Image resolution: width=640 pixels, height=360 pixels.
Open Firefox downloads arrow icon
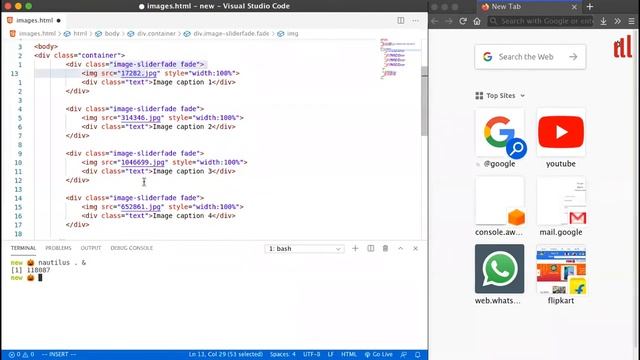(x=603, y=21)
